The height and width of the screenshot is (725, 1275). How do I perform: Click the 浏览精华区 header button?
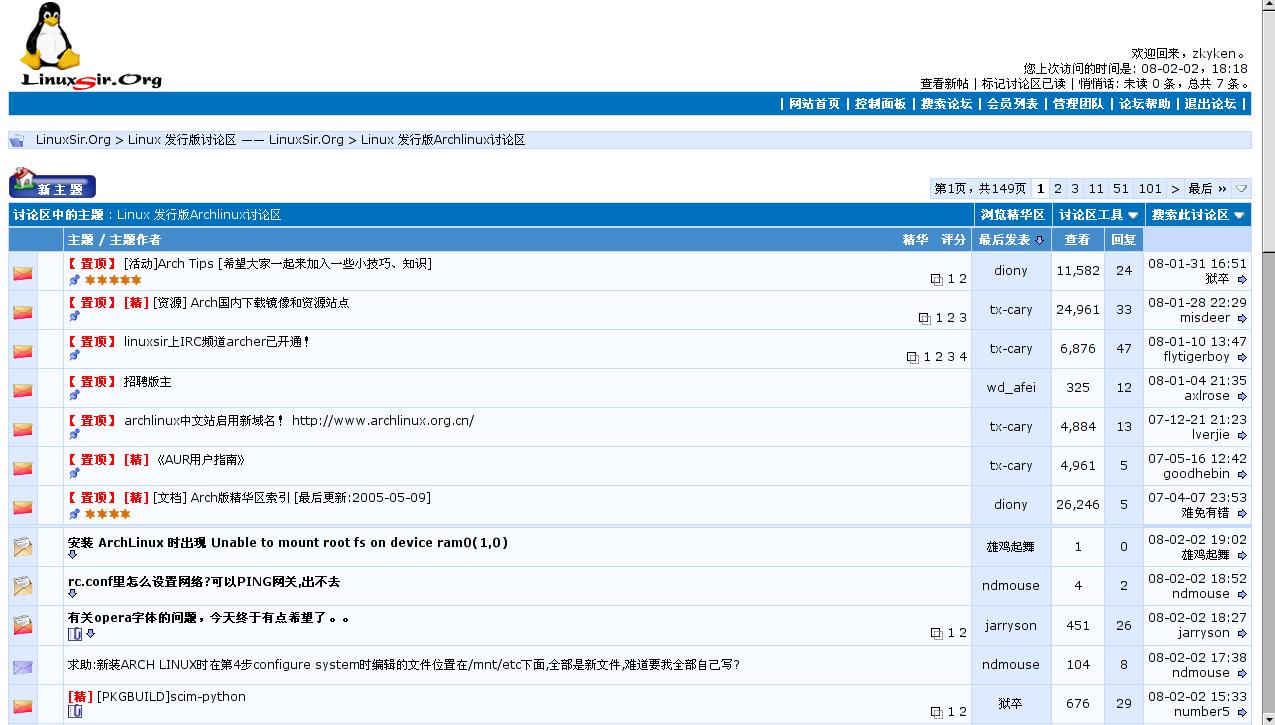coord(1012,215)
